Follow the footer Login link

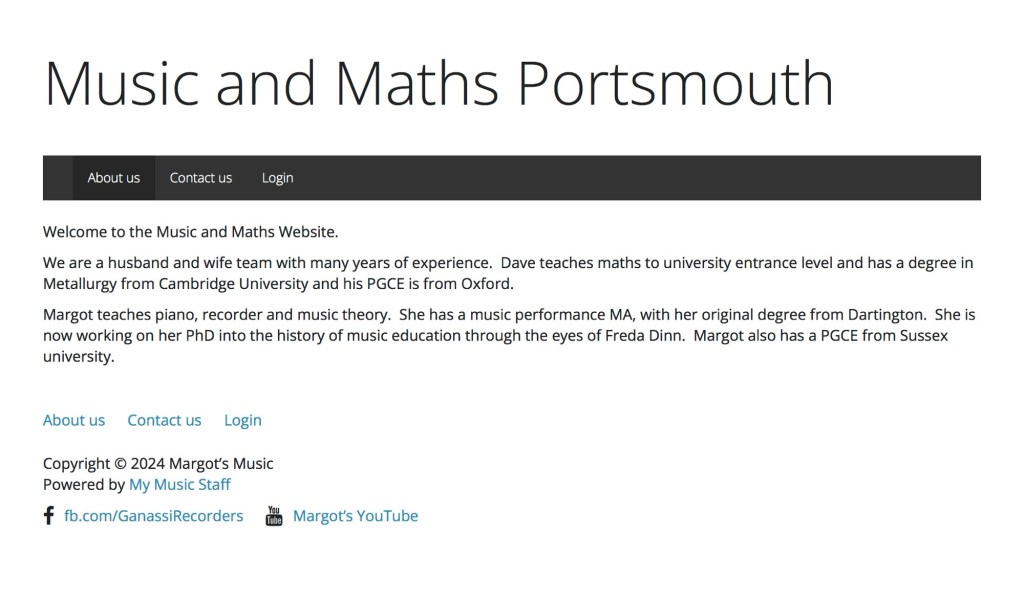(243, 420)
